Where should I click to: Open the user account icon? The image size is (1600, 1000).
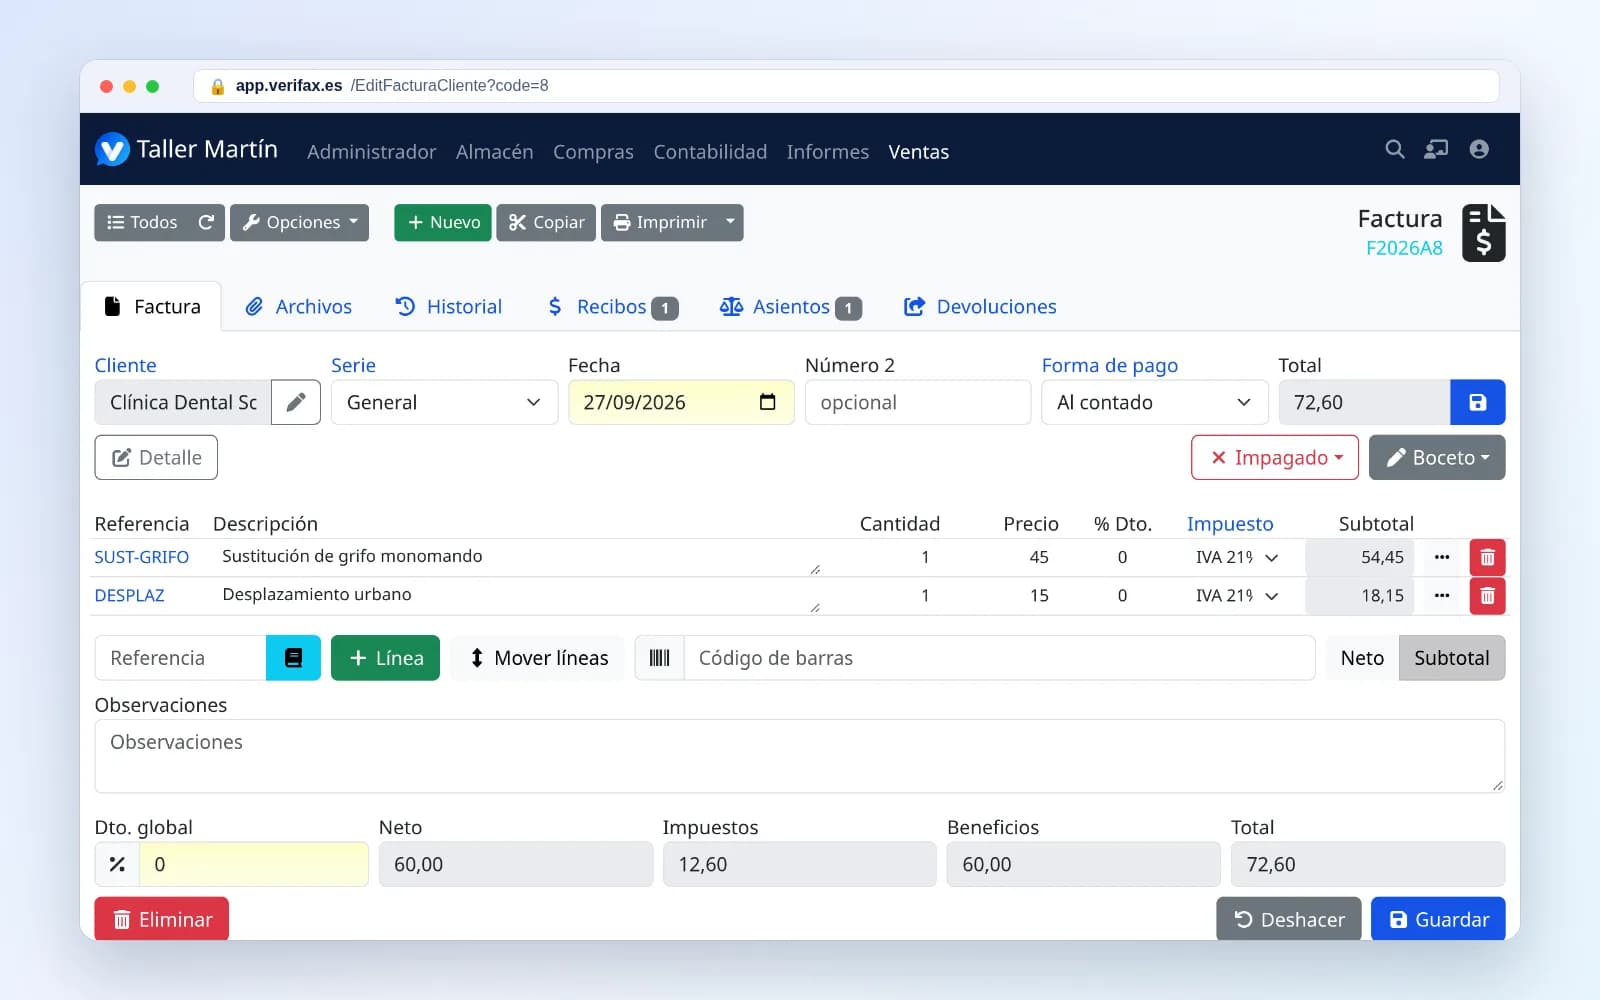click(1479, 149)
